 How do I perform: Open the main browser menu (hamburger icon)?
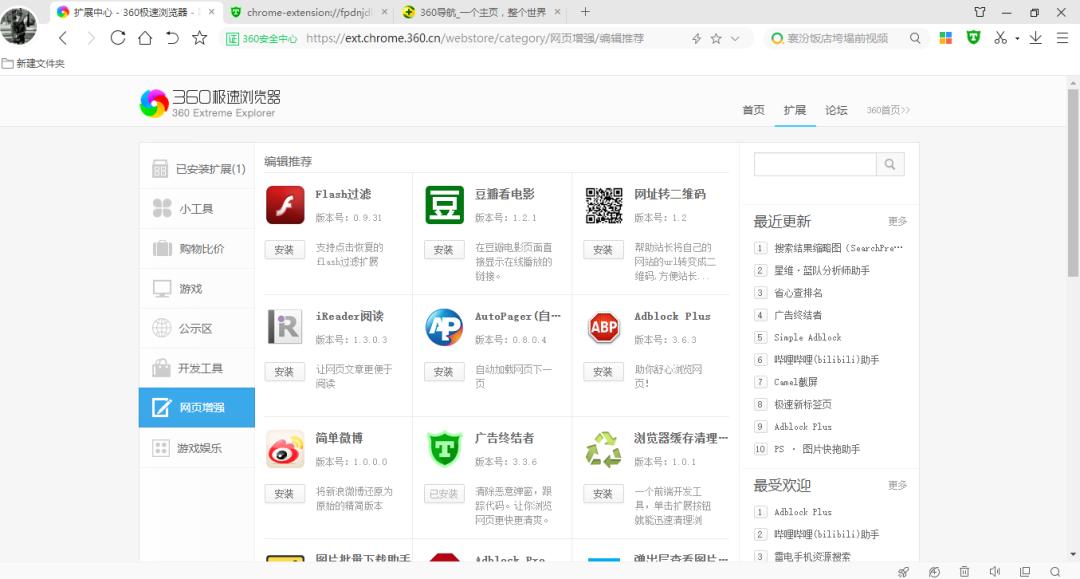point(1062,38)
